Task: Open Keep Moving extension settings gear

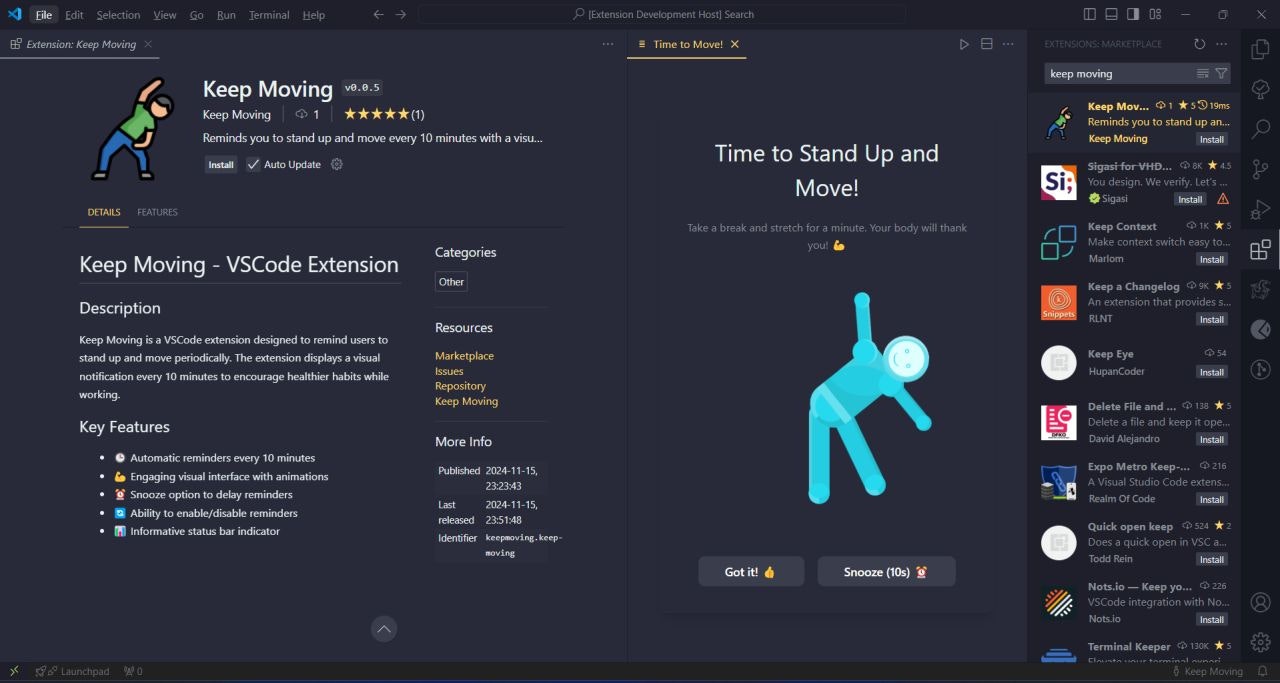Action: [337, 164]
